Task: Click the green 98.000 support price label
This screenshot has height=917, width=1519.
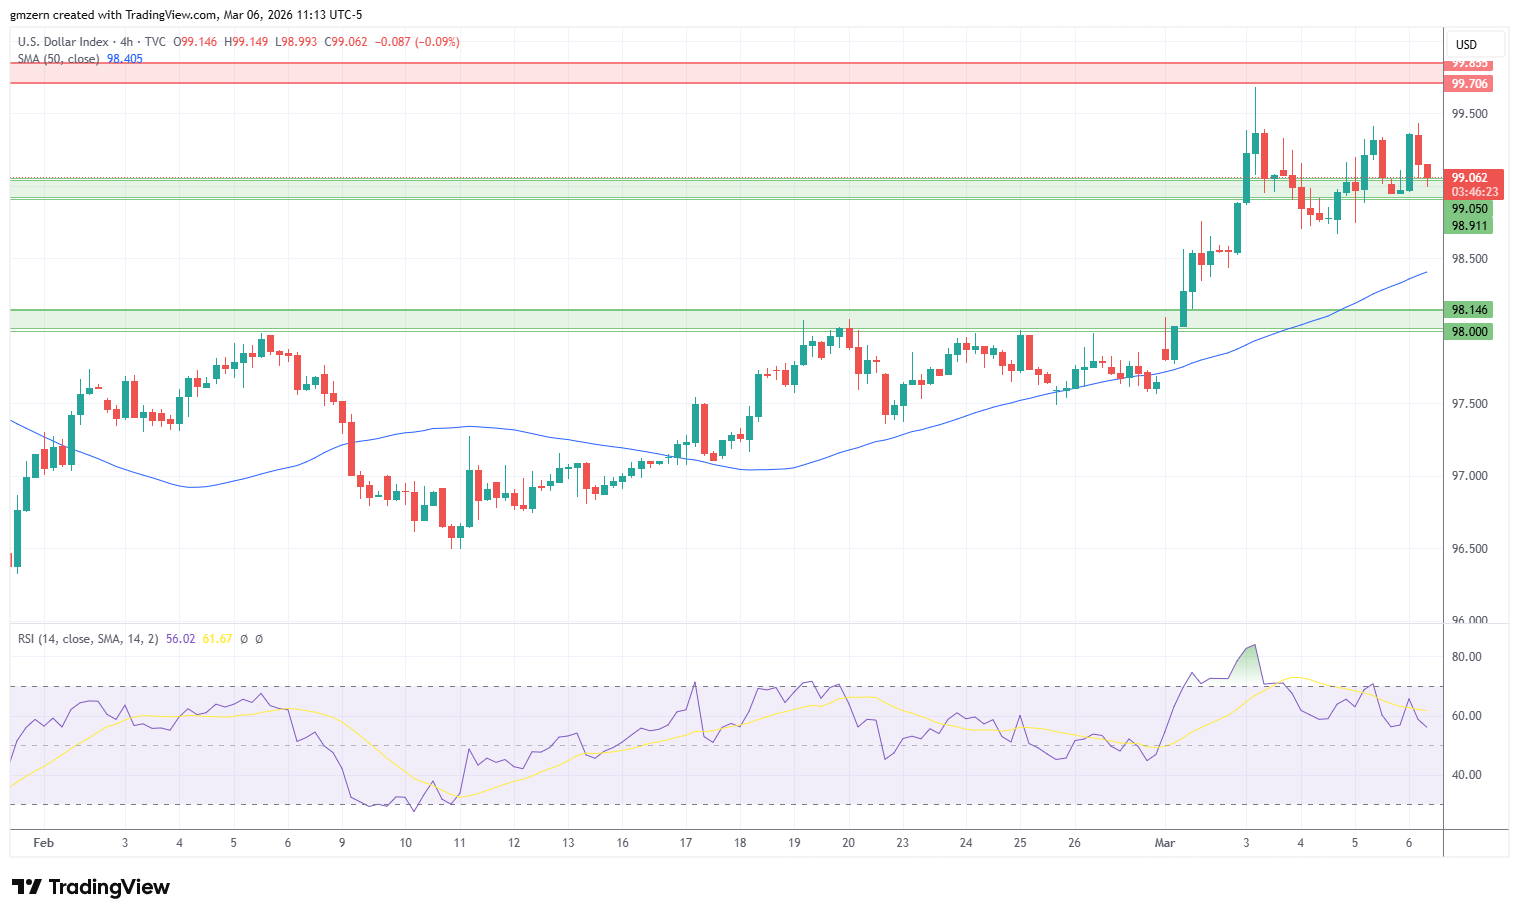Action: (x=1470, y=332)
